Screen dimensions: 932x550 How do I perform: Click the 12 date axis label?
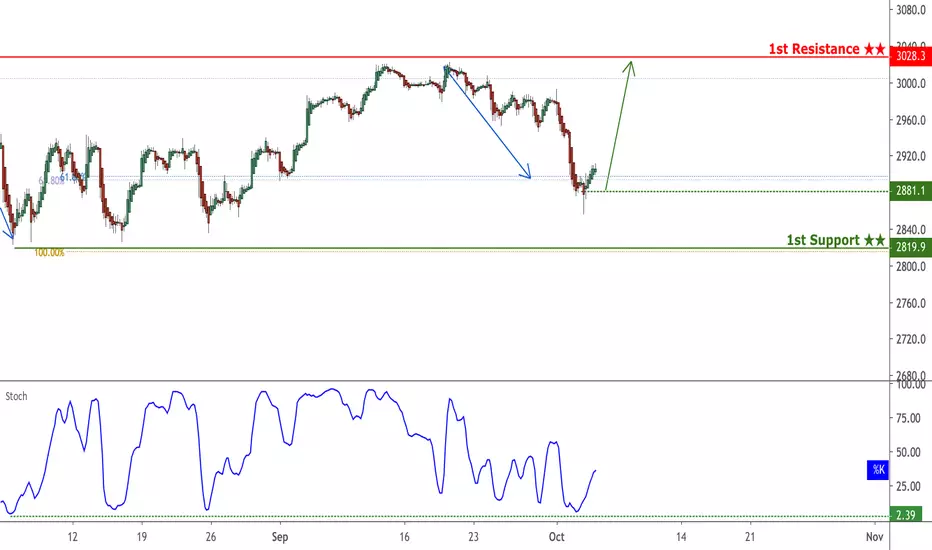tap(73, 537)
